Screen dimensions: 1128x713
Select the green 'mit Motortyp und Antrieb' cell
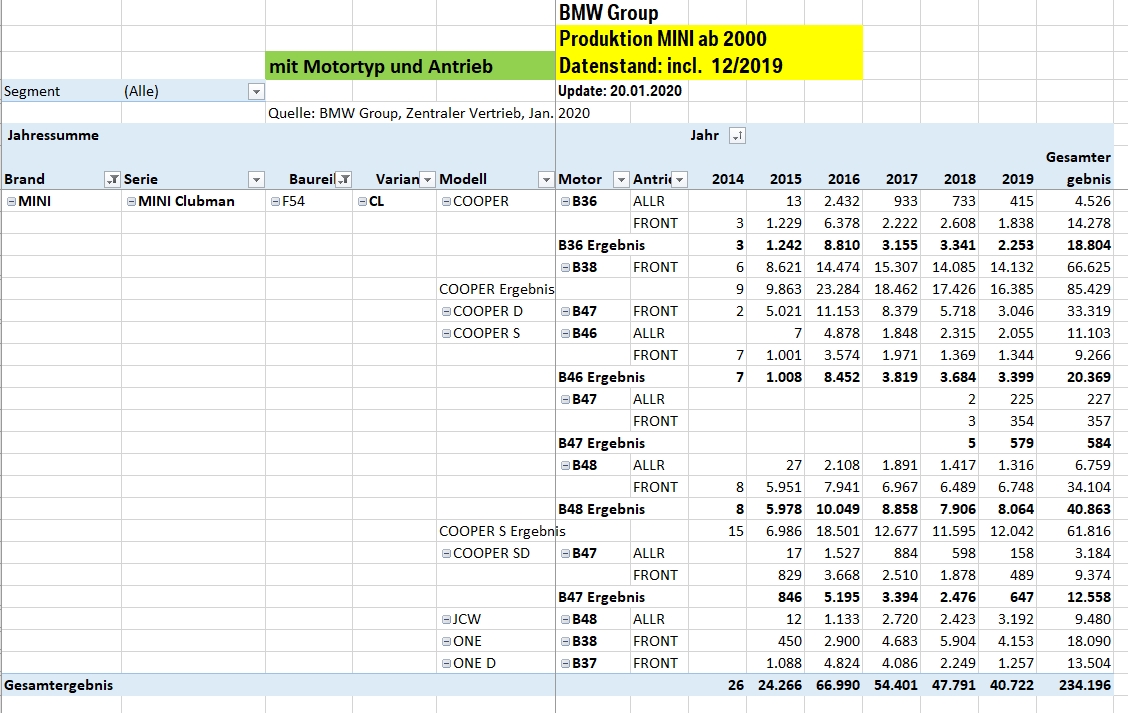coord(410,67)
